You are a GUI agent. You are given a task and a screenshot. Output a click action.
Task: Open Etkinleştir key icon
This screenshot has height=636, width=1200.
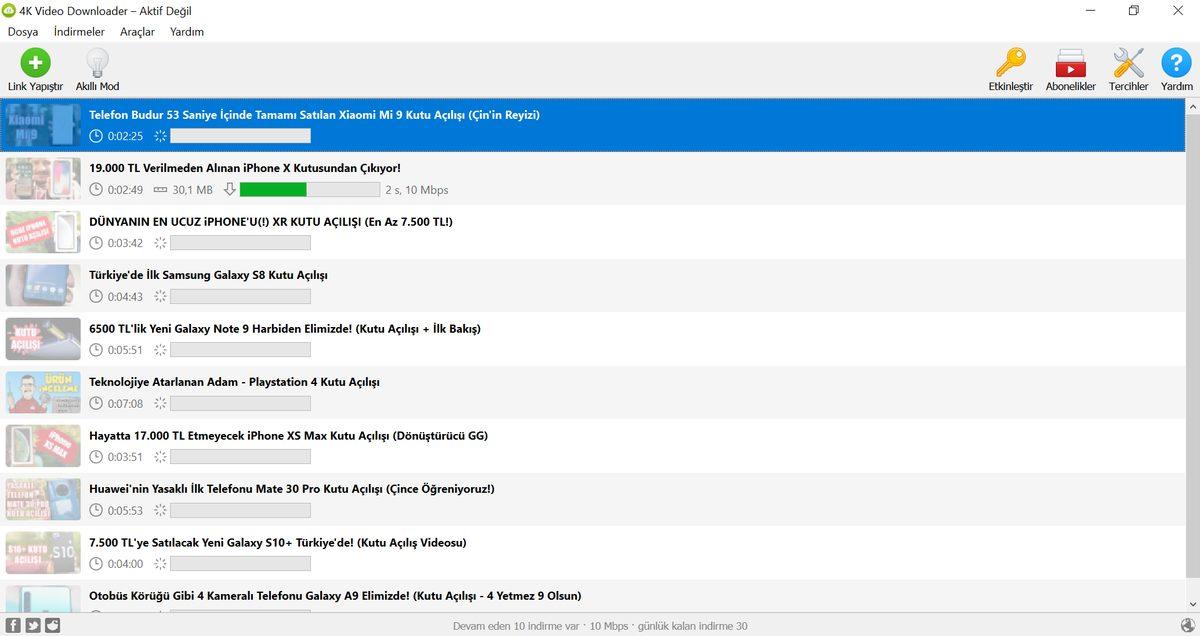1010,64
